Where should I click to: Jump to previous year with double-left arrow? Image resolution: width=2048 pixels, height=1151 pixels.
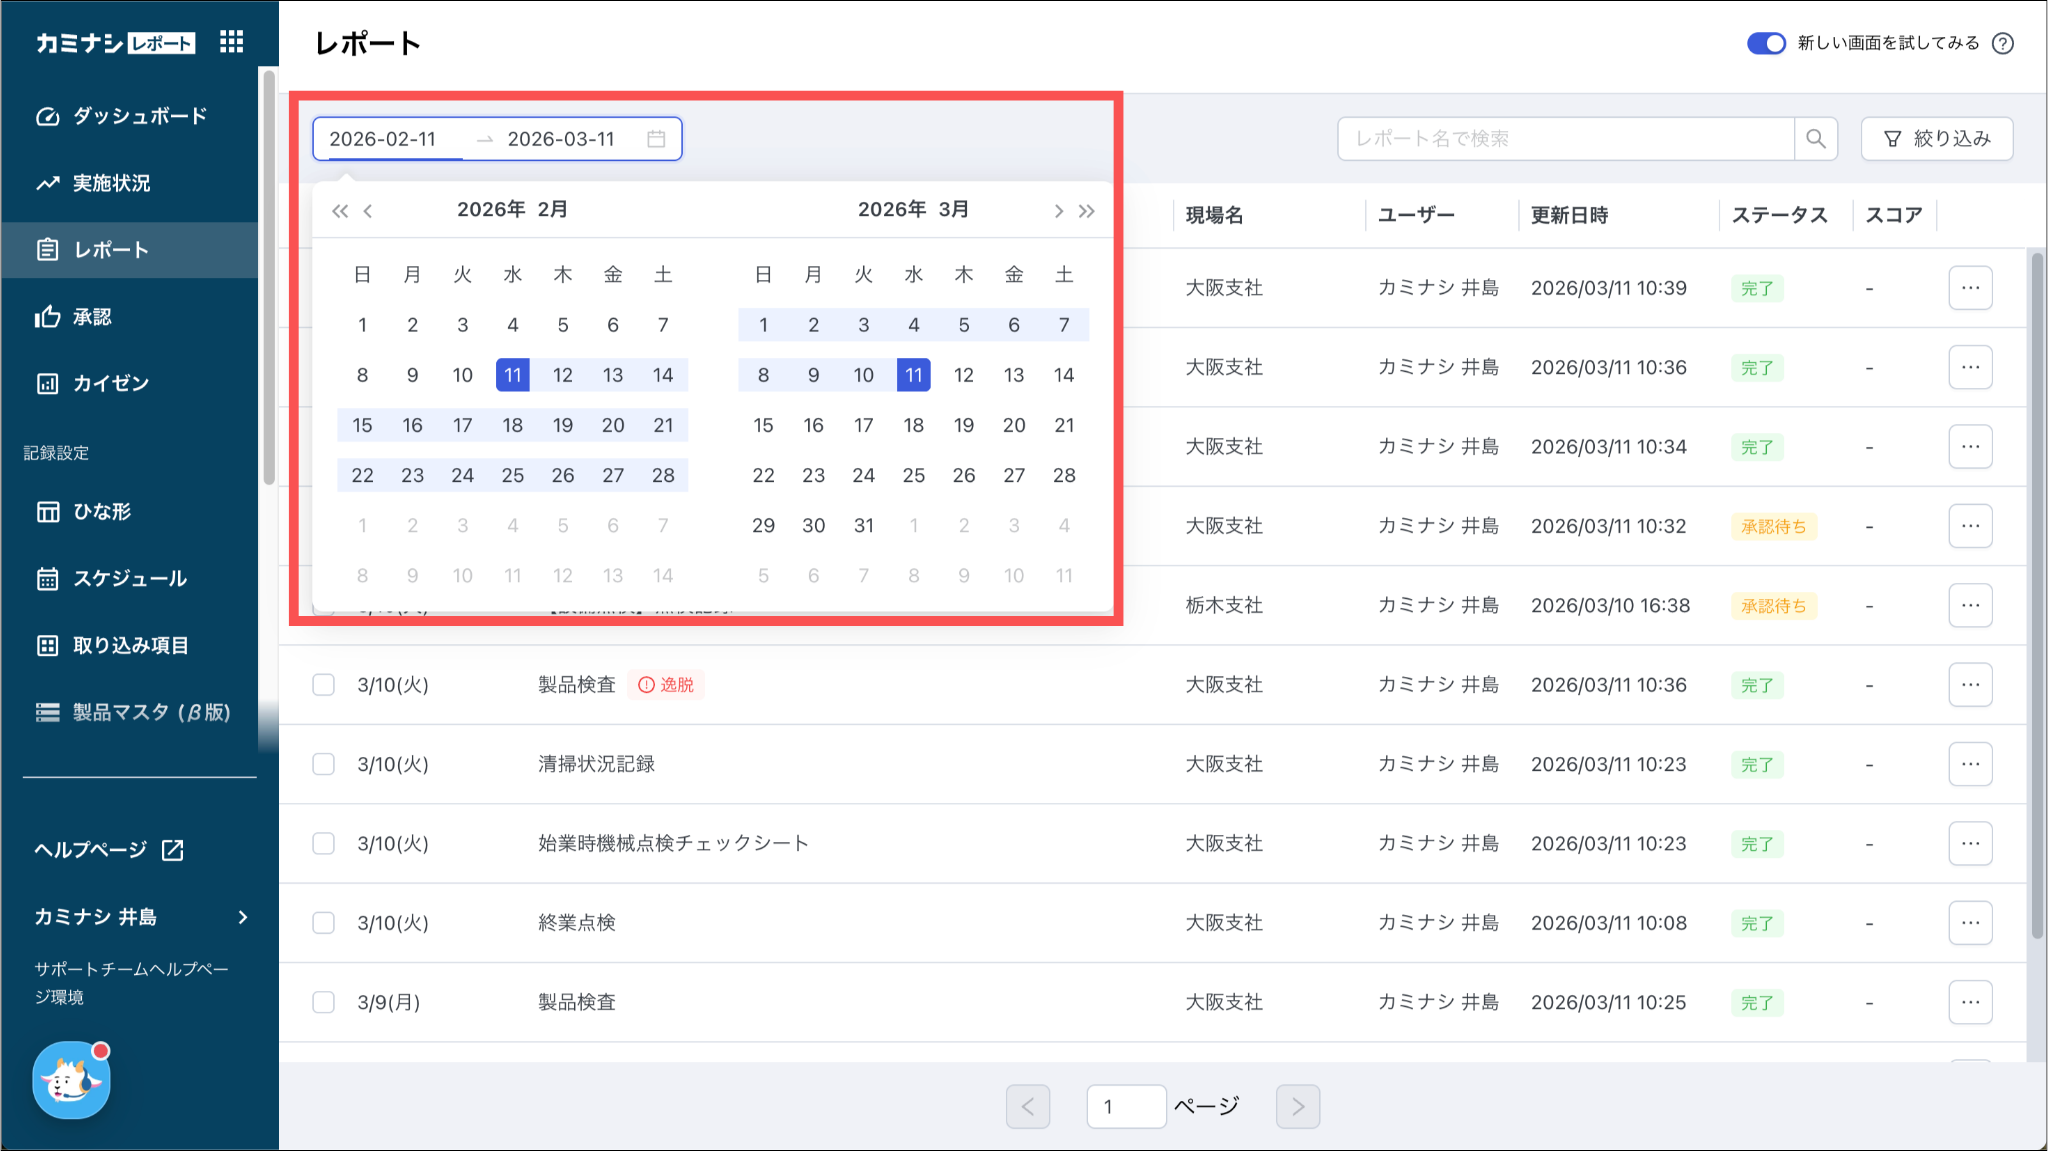(340, 211)
